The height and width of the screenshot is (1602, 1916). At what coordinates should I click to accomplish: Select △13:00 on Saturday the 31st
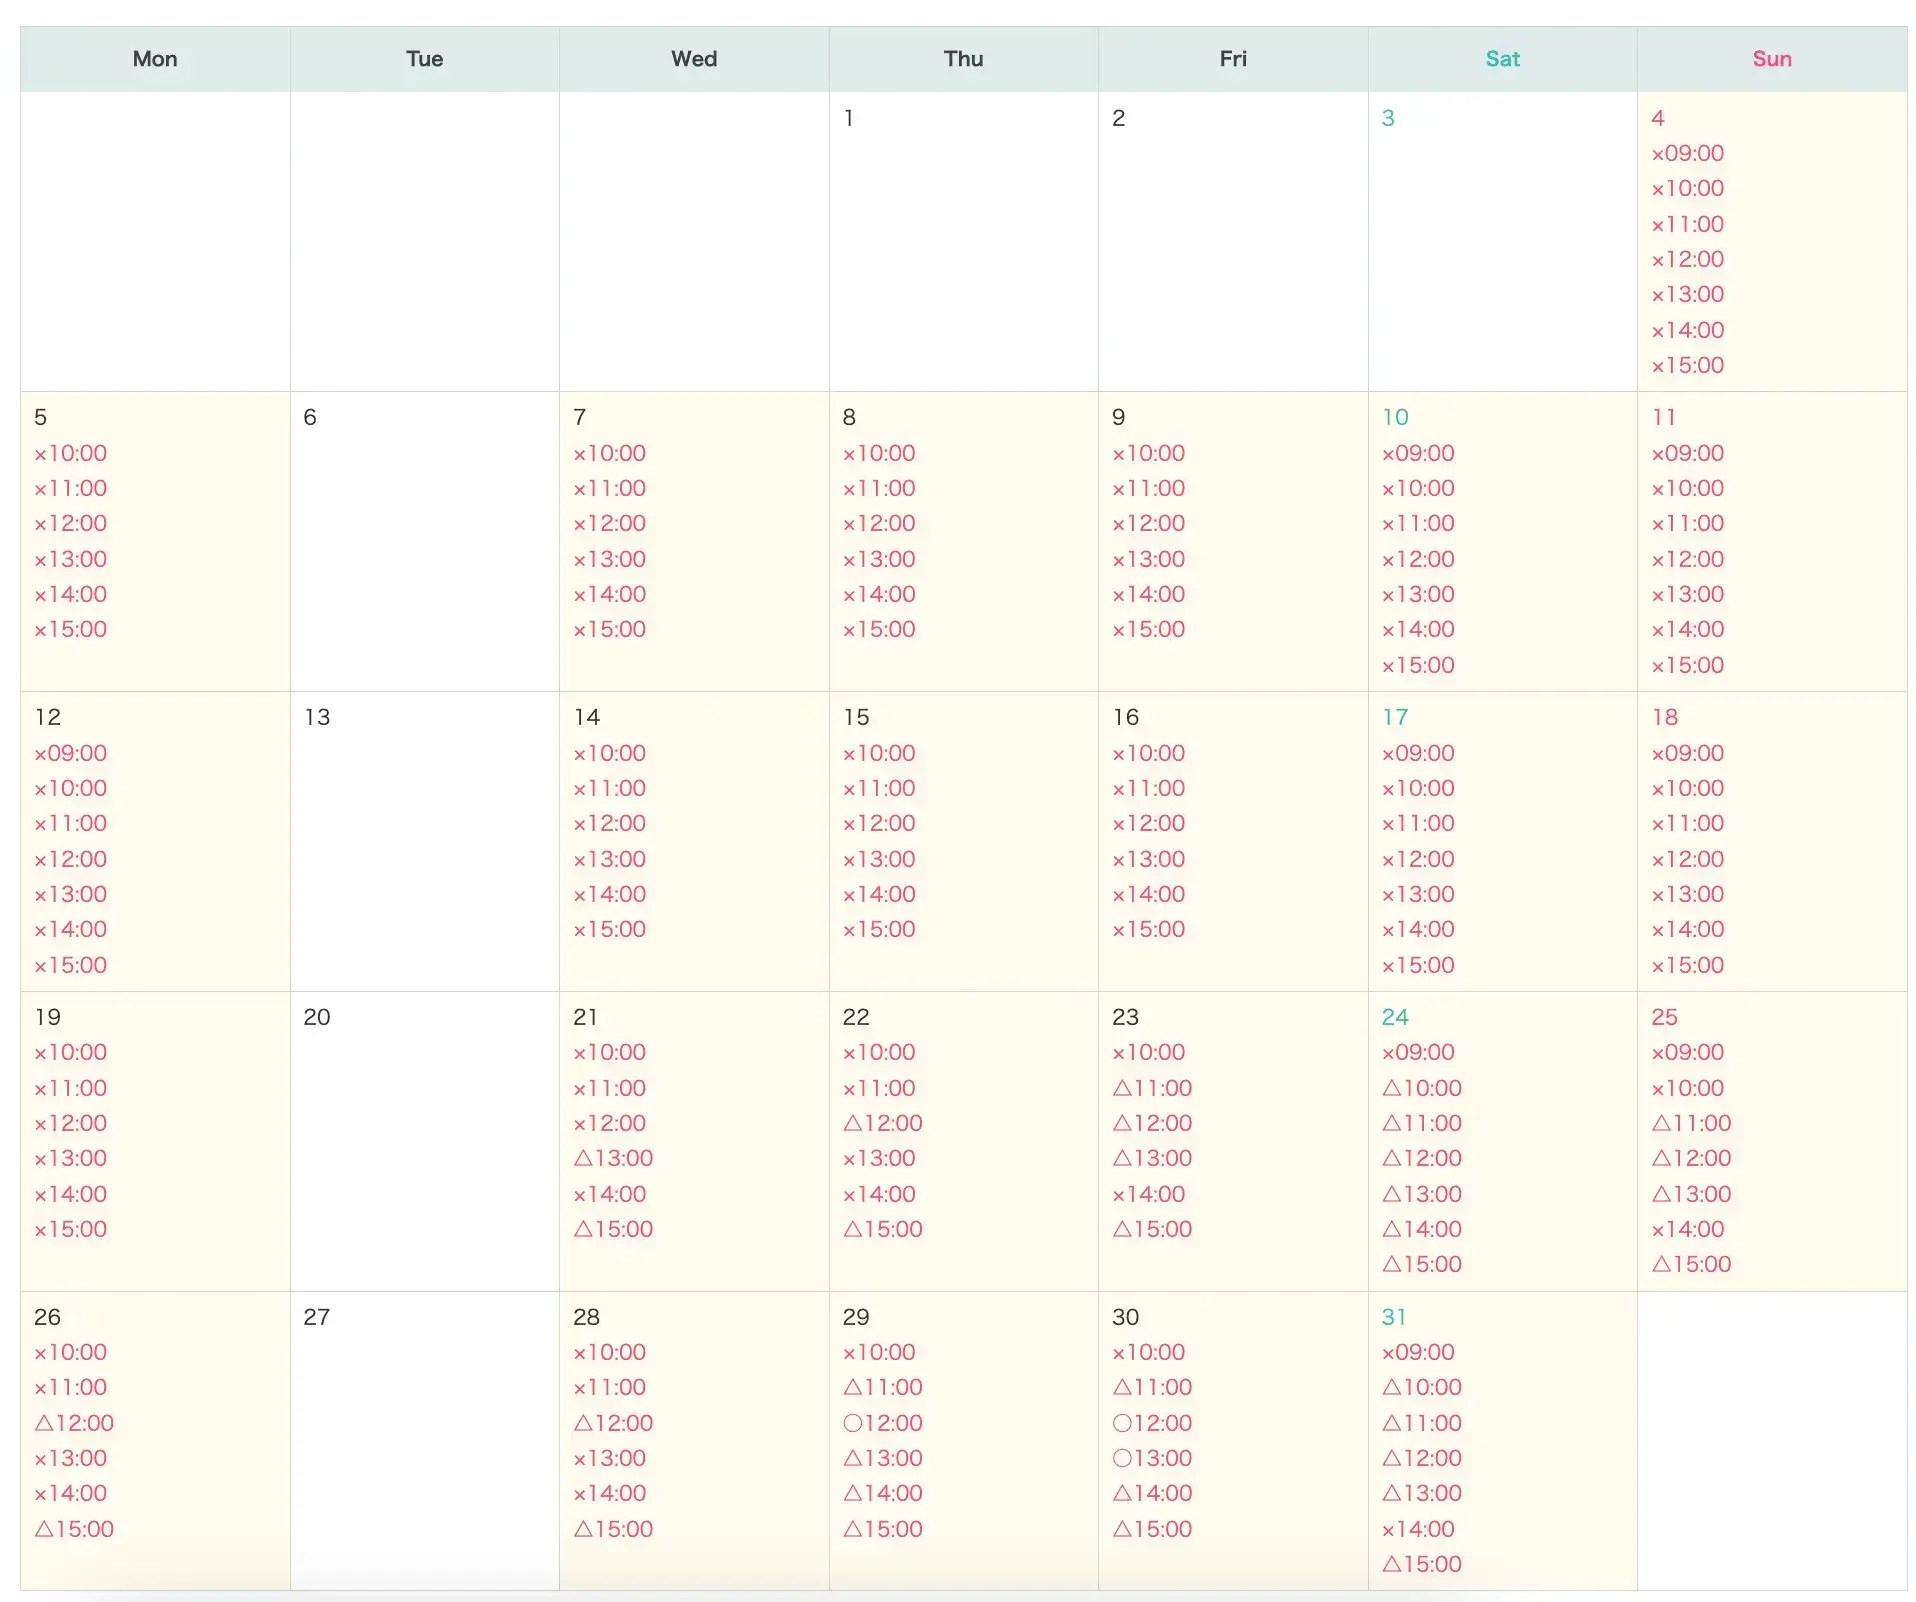(1421, 1493)
